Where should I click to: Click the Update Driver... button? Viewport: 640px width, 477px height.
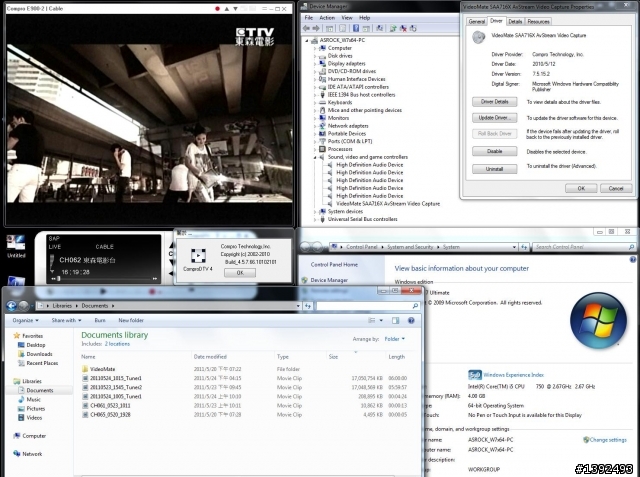click(495, 118)
